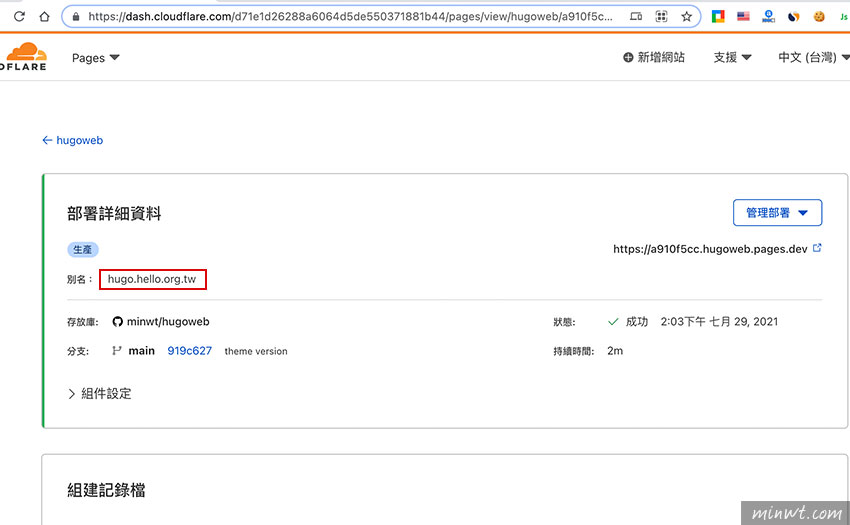Click external link icon beside pages.dev URL
The image size is (850, 525).
tap(817, 248)
